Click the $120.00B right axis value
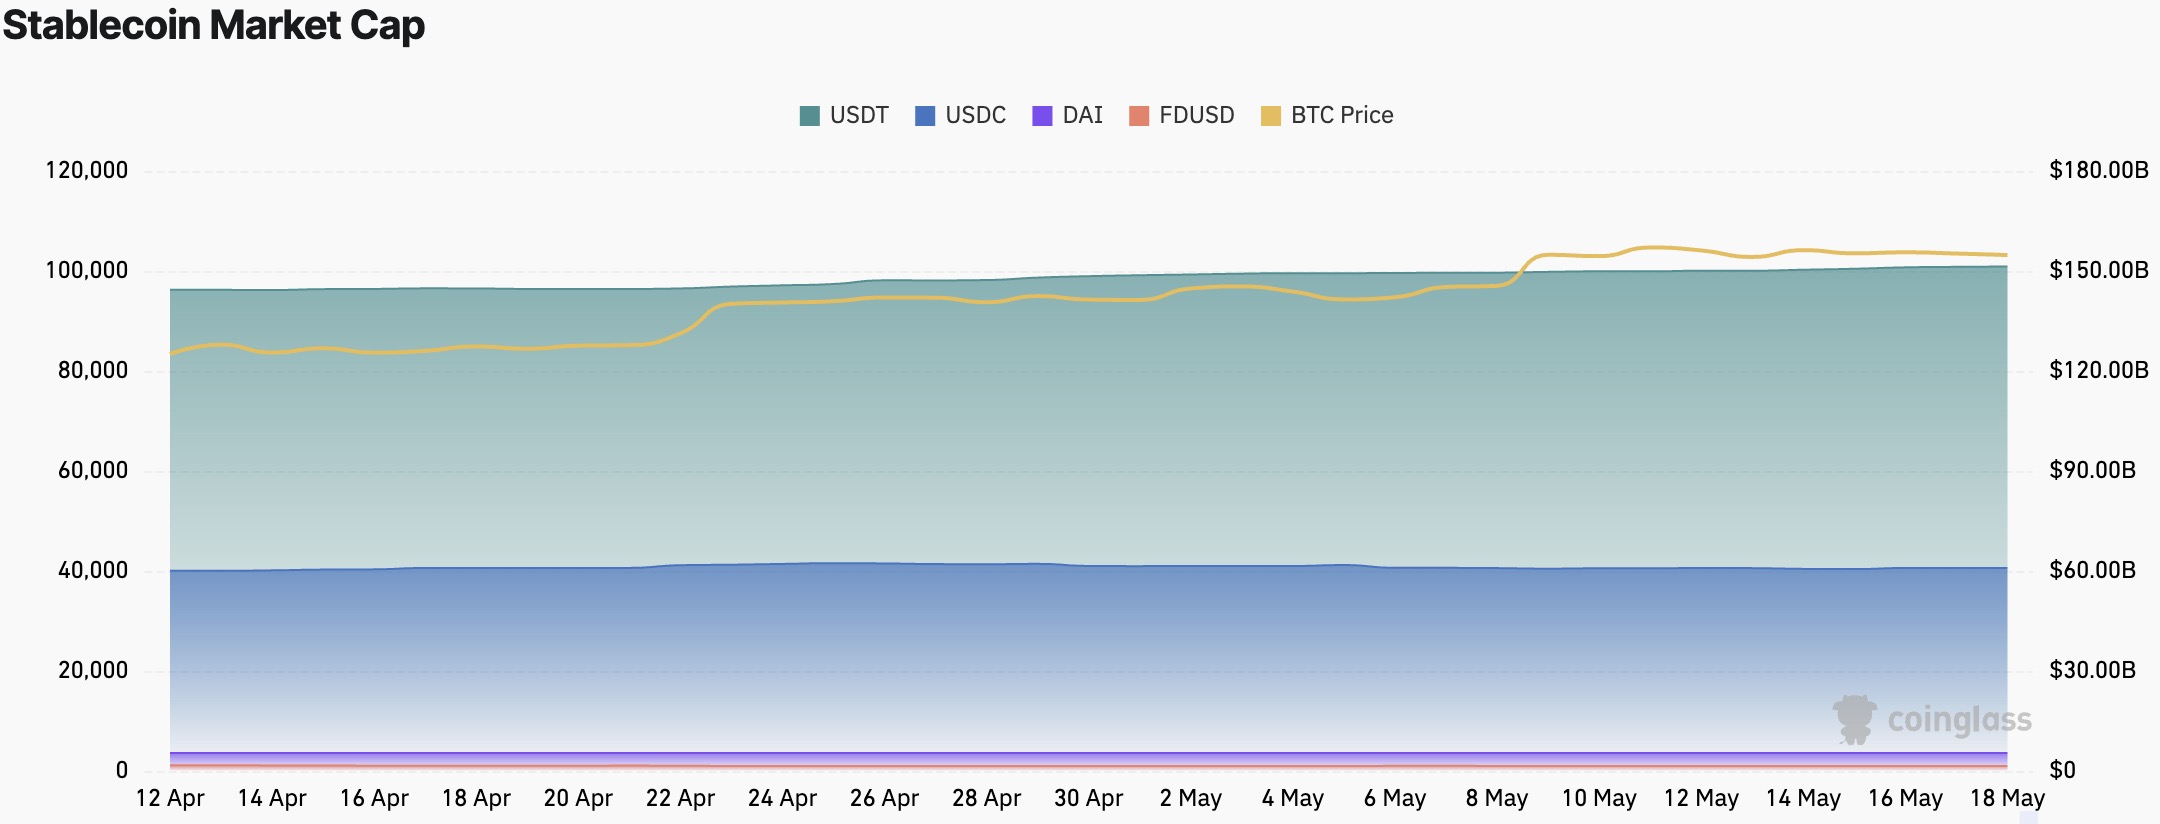 2098,371
